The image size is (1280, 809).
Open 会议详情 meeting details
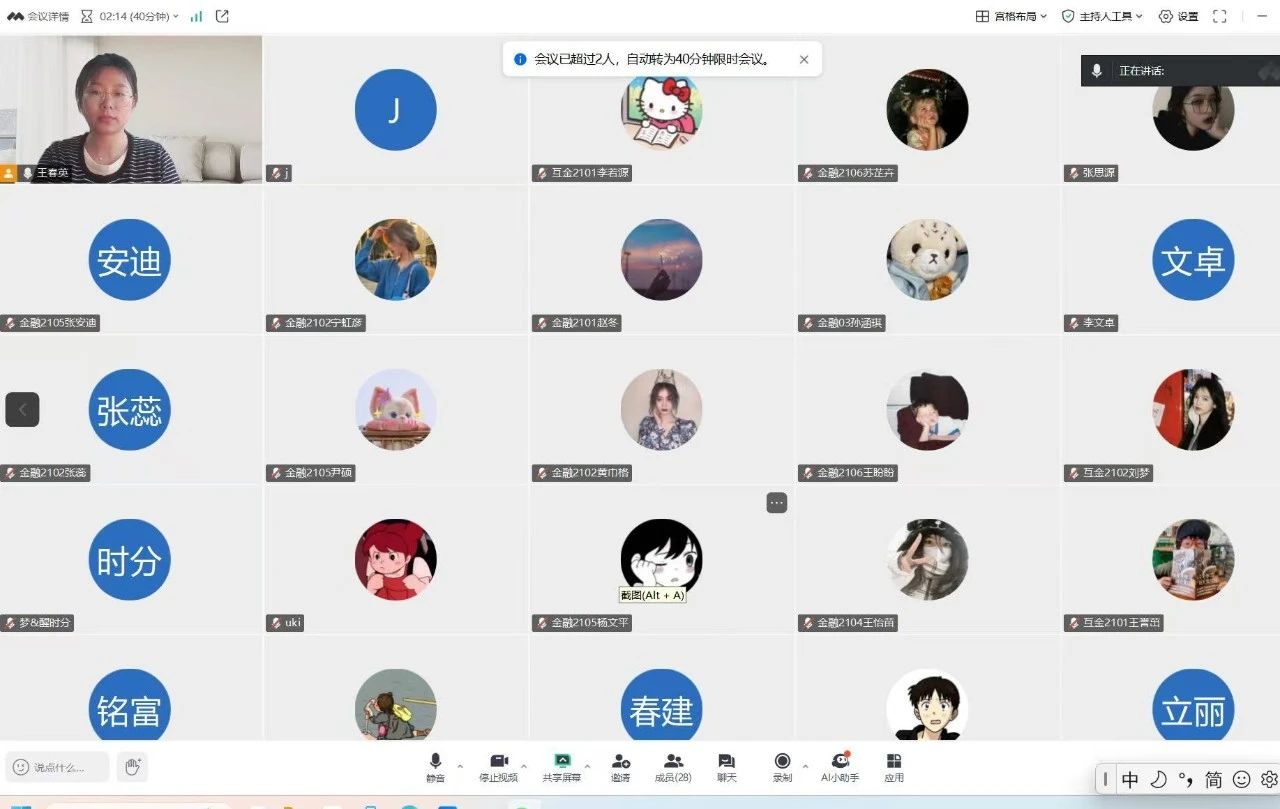39,16
